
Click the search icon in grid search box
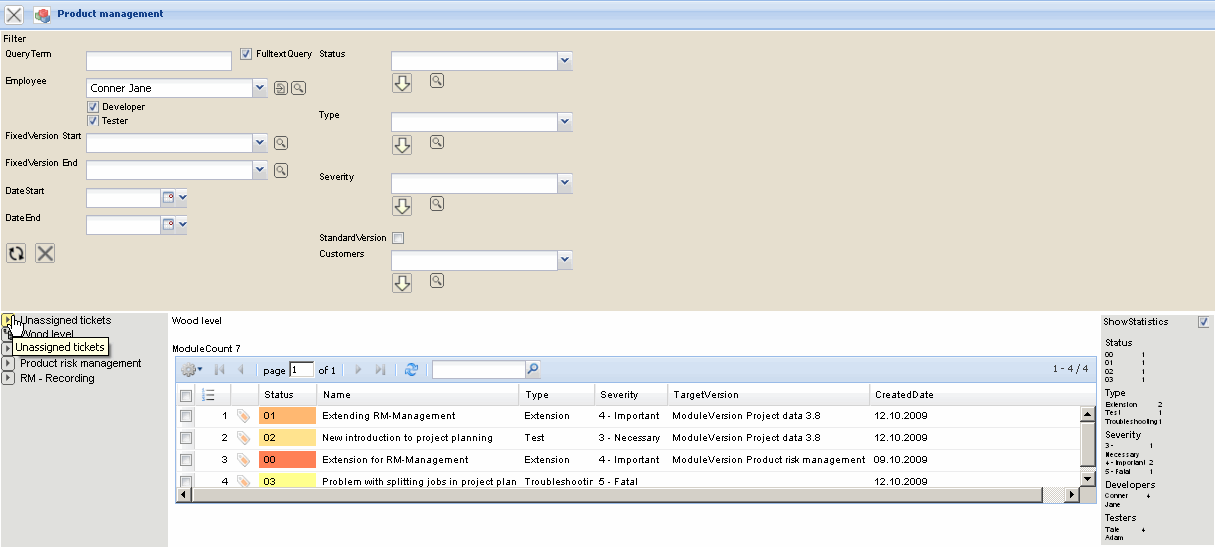pos(532,369)
